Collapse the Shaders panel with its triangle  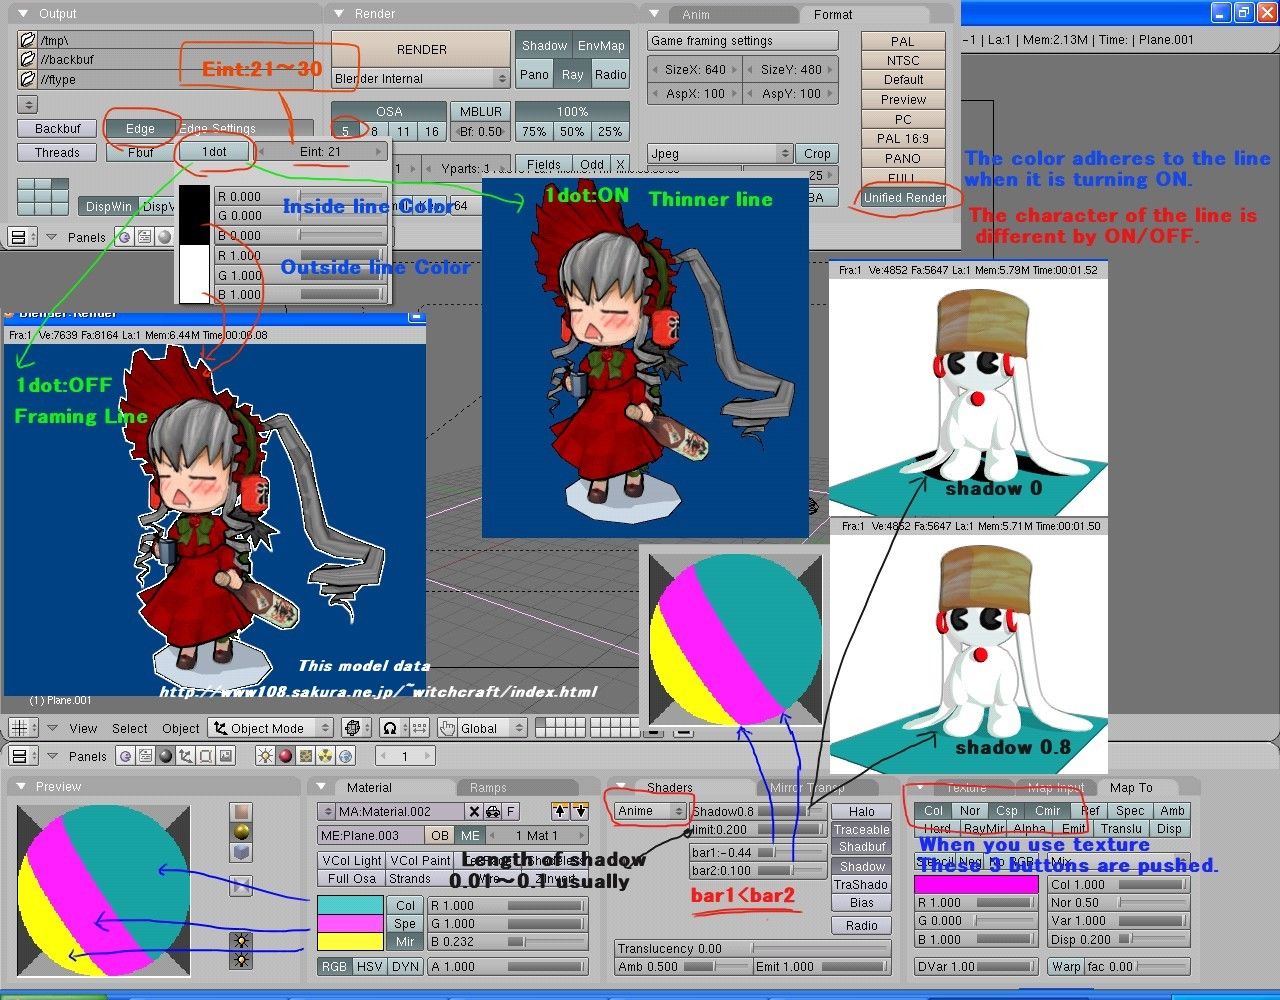621,788
